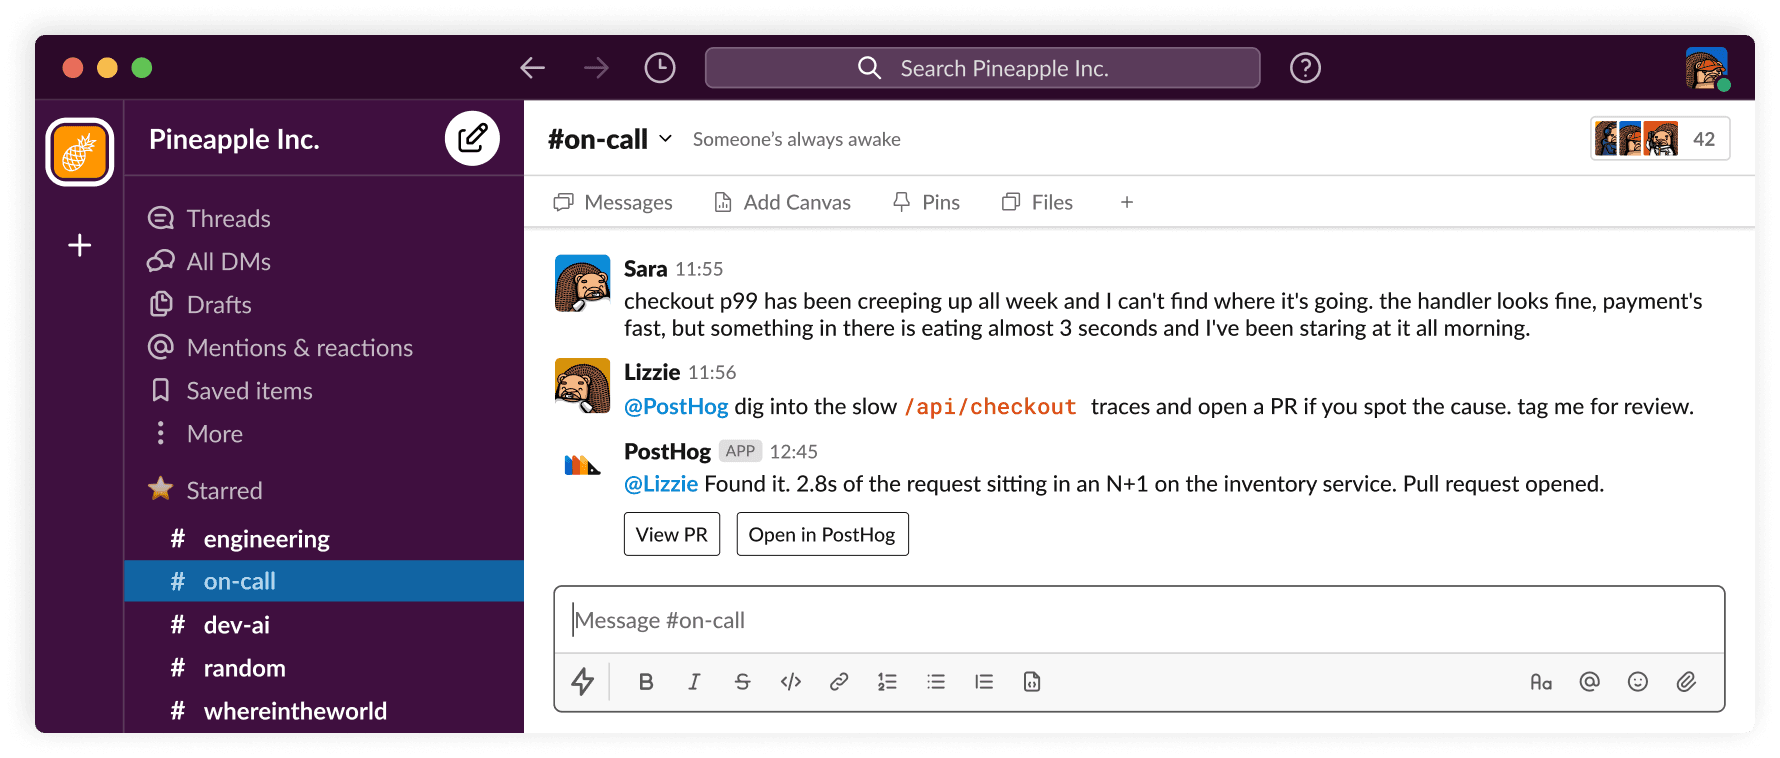Click @PostHog mention in Lizzie's message
The image size is (1780, 758).
pos(676,406)
